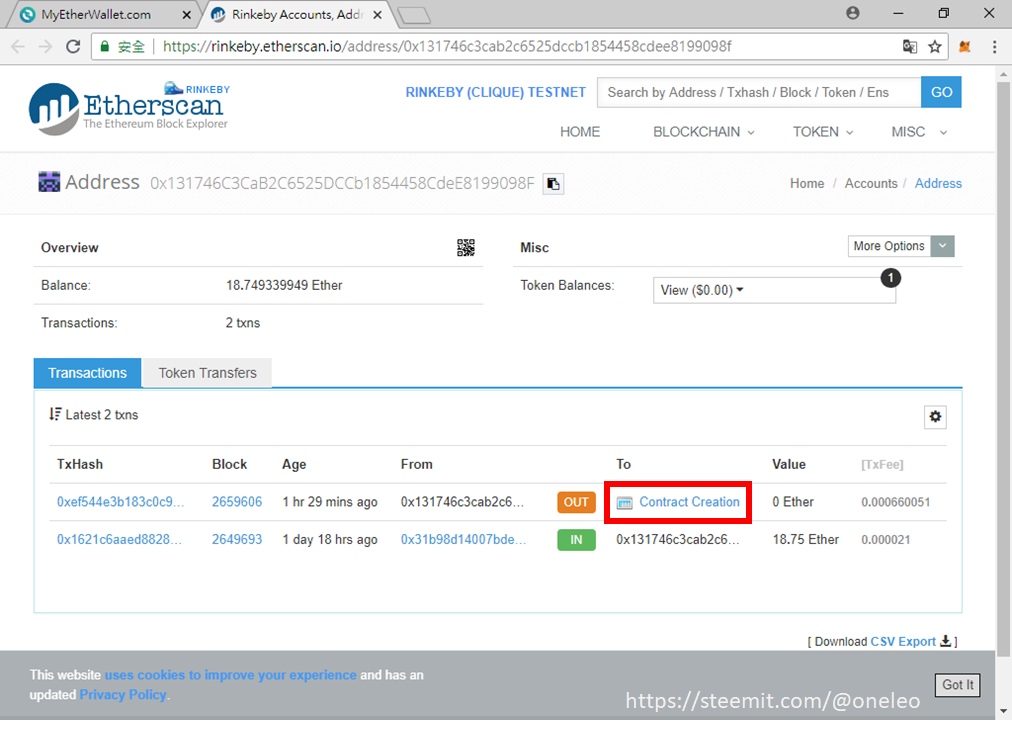Open transaction 0xef544e3b183c0c9...

pyautogui.click(x=120, y=502)
